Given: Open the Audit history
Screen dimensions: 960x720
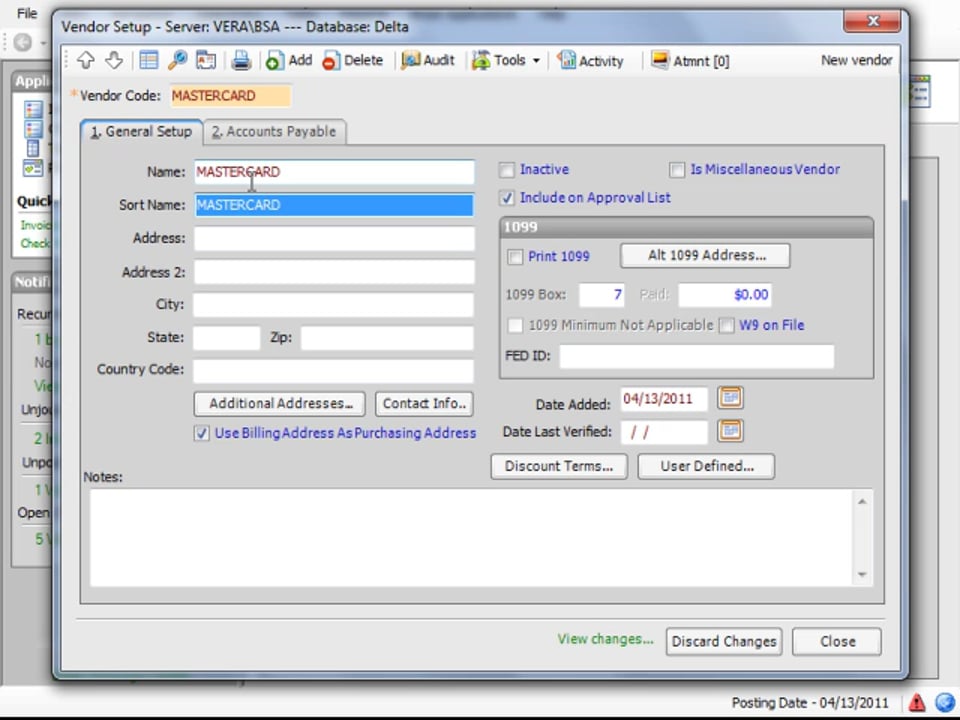Looking at the screenshot, I should (x=428, y=60).
